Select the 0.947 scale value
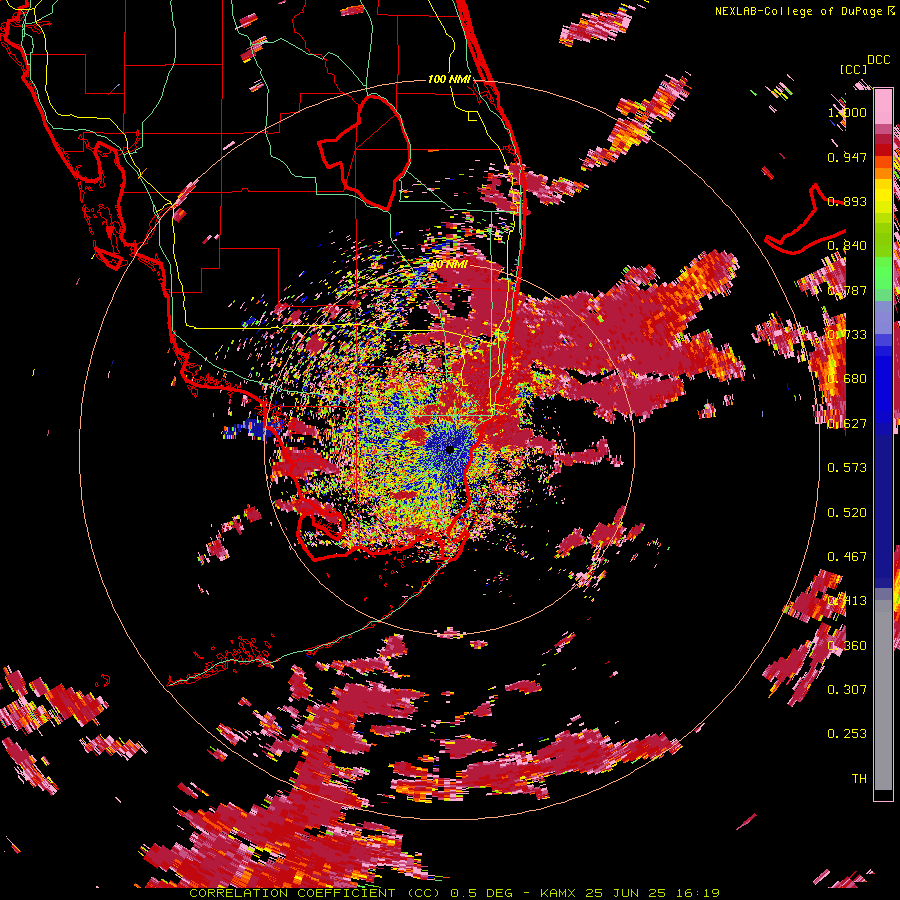 [847, 157]
